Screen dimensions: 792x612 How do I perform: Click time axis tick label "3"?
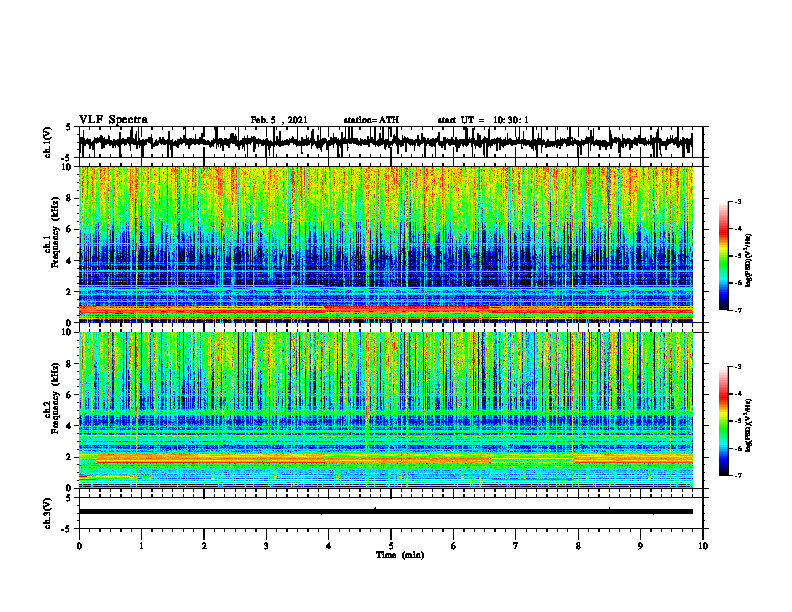266,546
